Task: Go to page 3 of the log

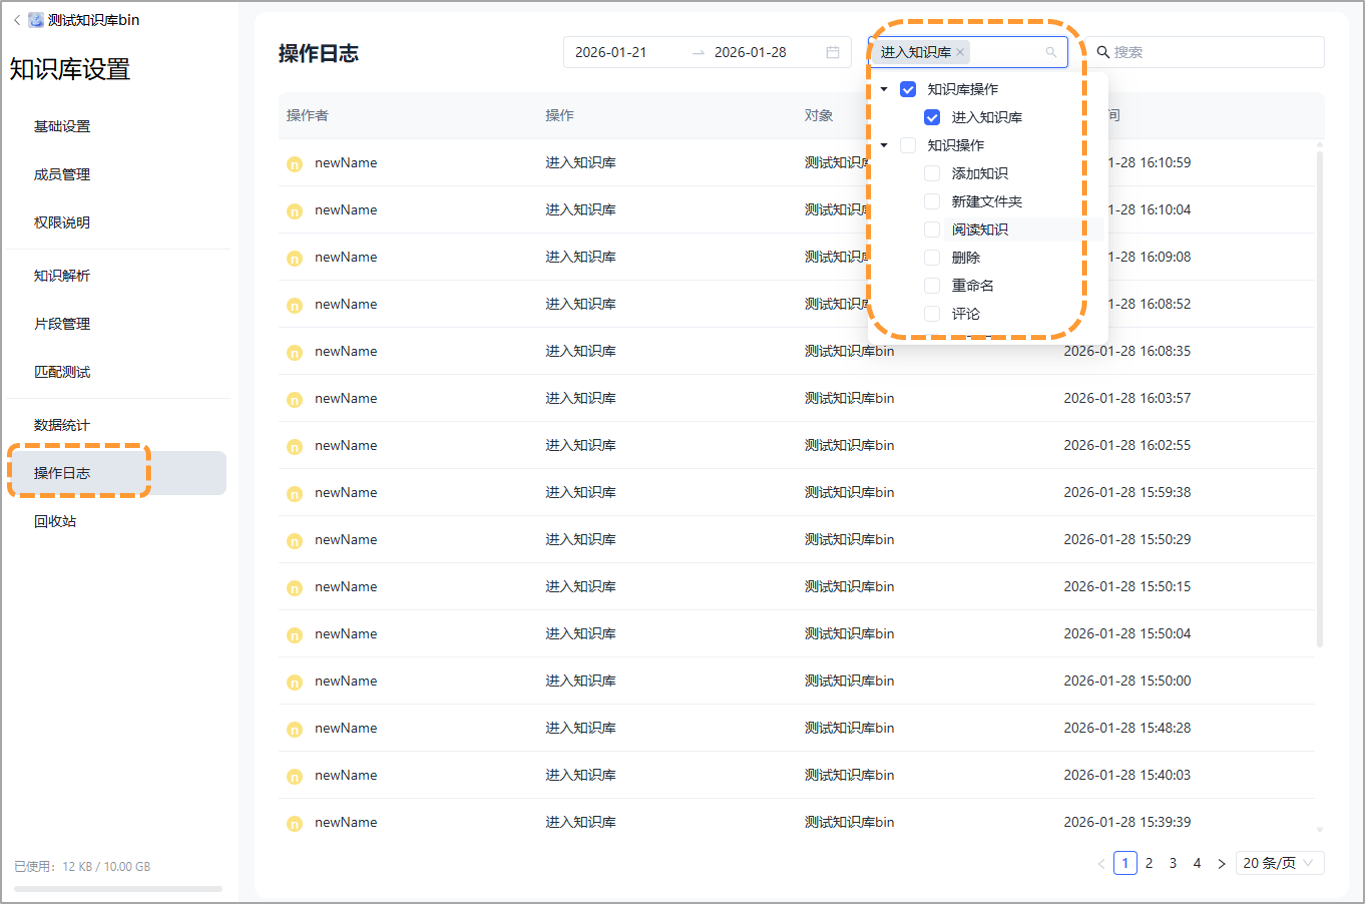Action: (1173, 862)
